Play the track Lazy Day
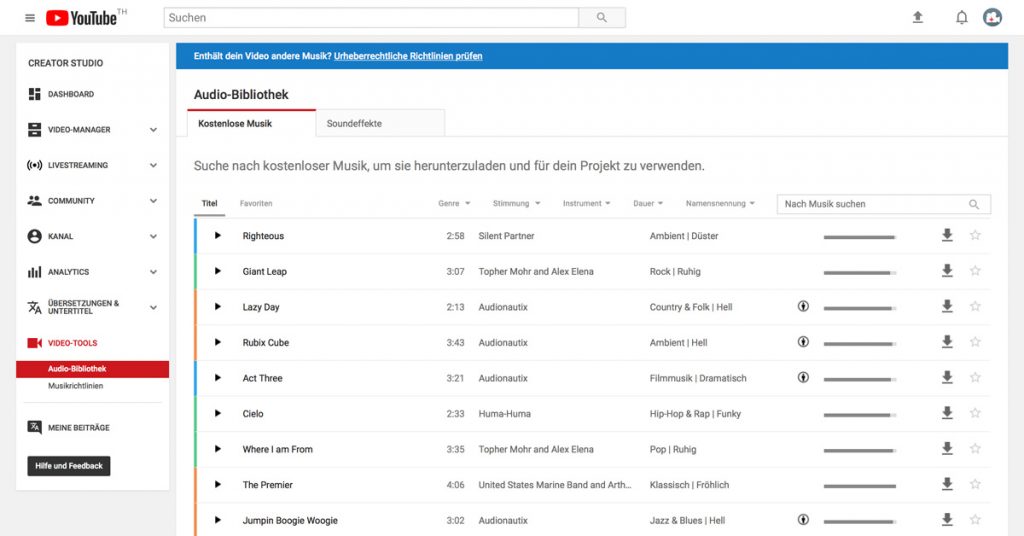 pyautogui.click(x=217, y=307)
